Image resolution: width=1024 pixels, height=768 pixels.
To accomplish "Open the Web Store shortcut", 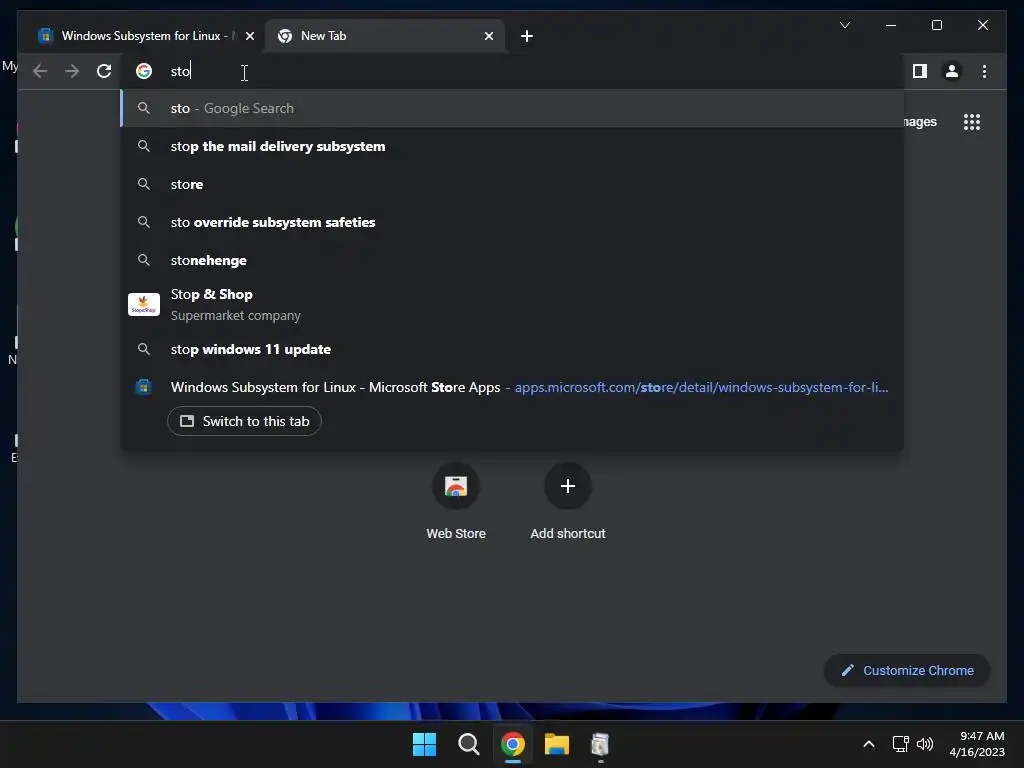I will (456, 502).
